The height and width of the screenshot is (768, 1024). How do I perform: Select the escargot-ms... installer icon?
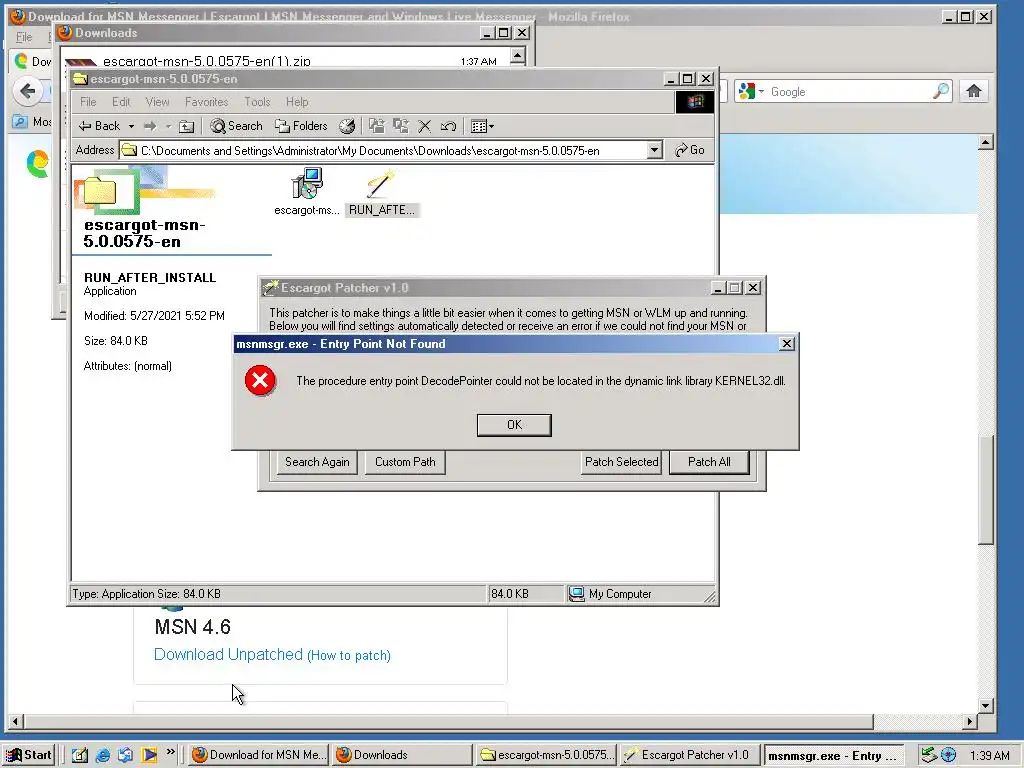click(306, 191)
